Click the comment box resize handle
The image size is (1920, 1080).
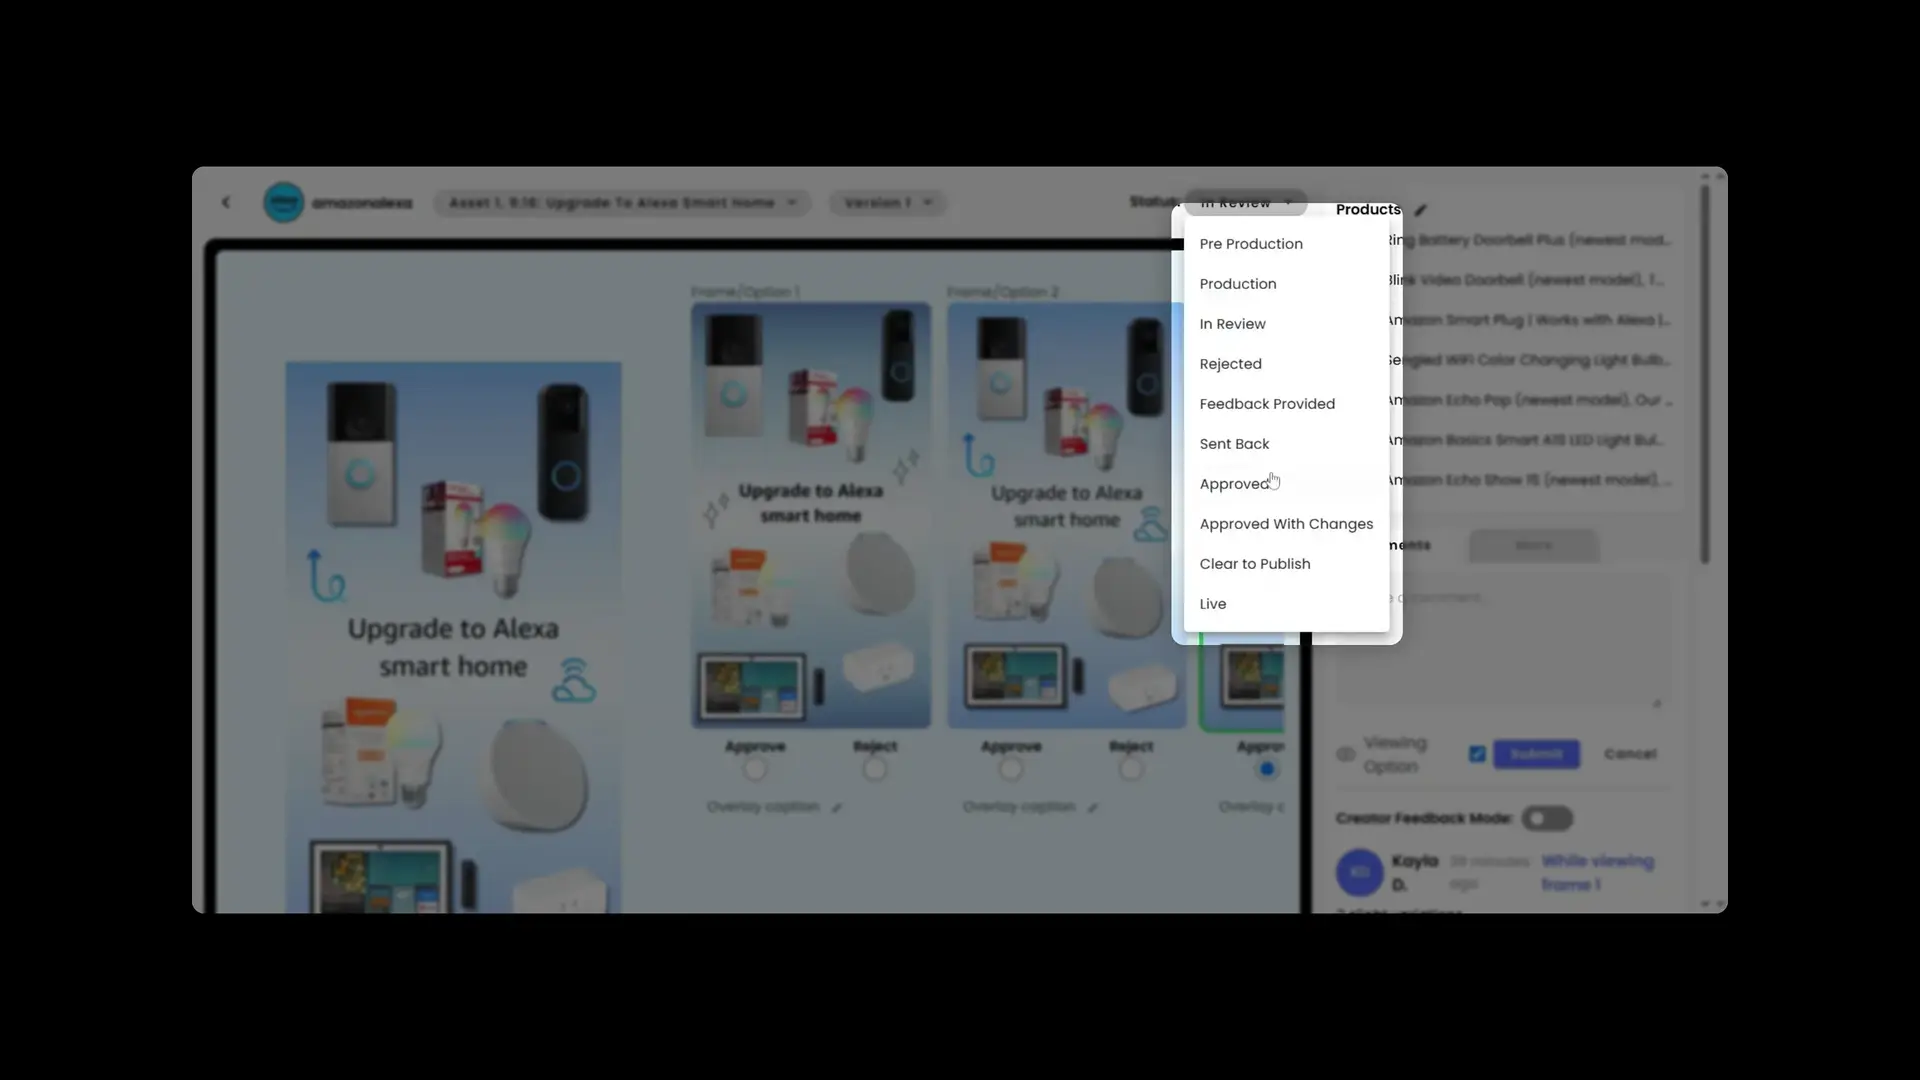(1657, 703)
